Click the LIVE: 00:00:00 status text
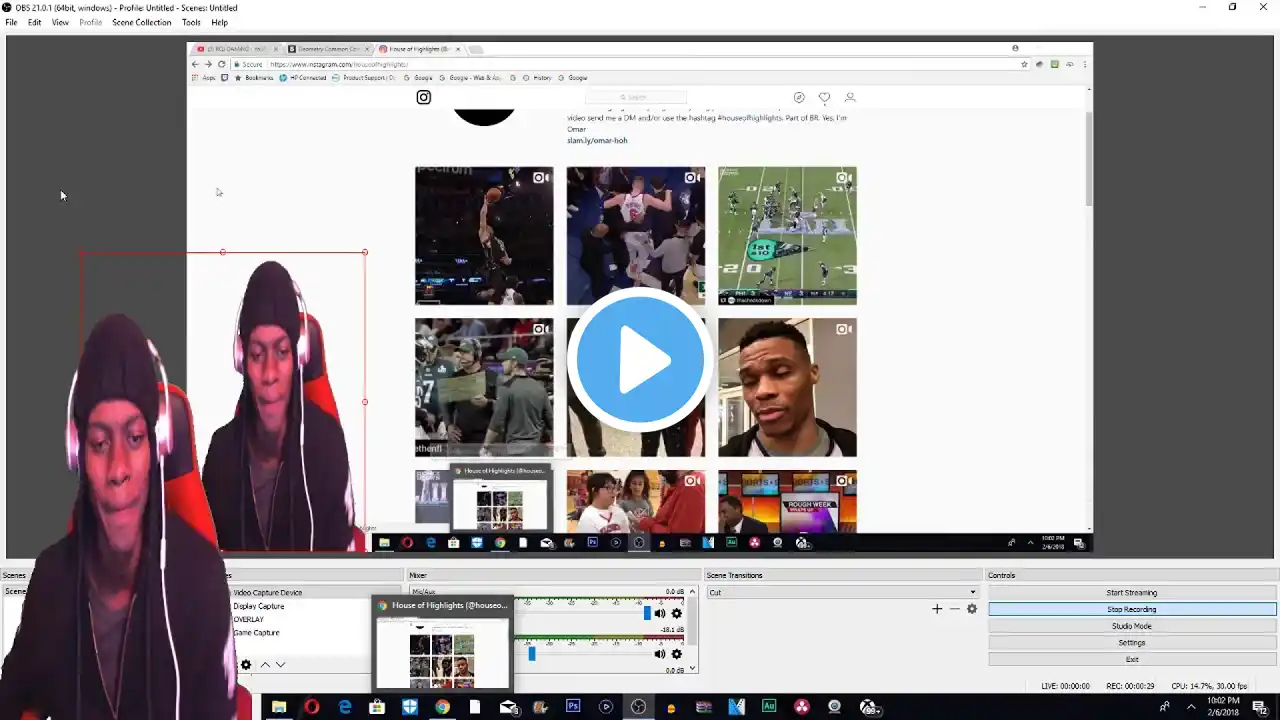The height and width of the screenshot is (720, 1280). click(x=1065, y=686)
